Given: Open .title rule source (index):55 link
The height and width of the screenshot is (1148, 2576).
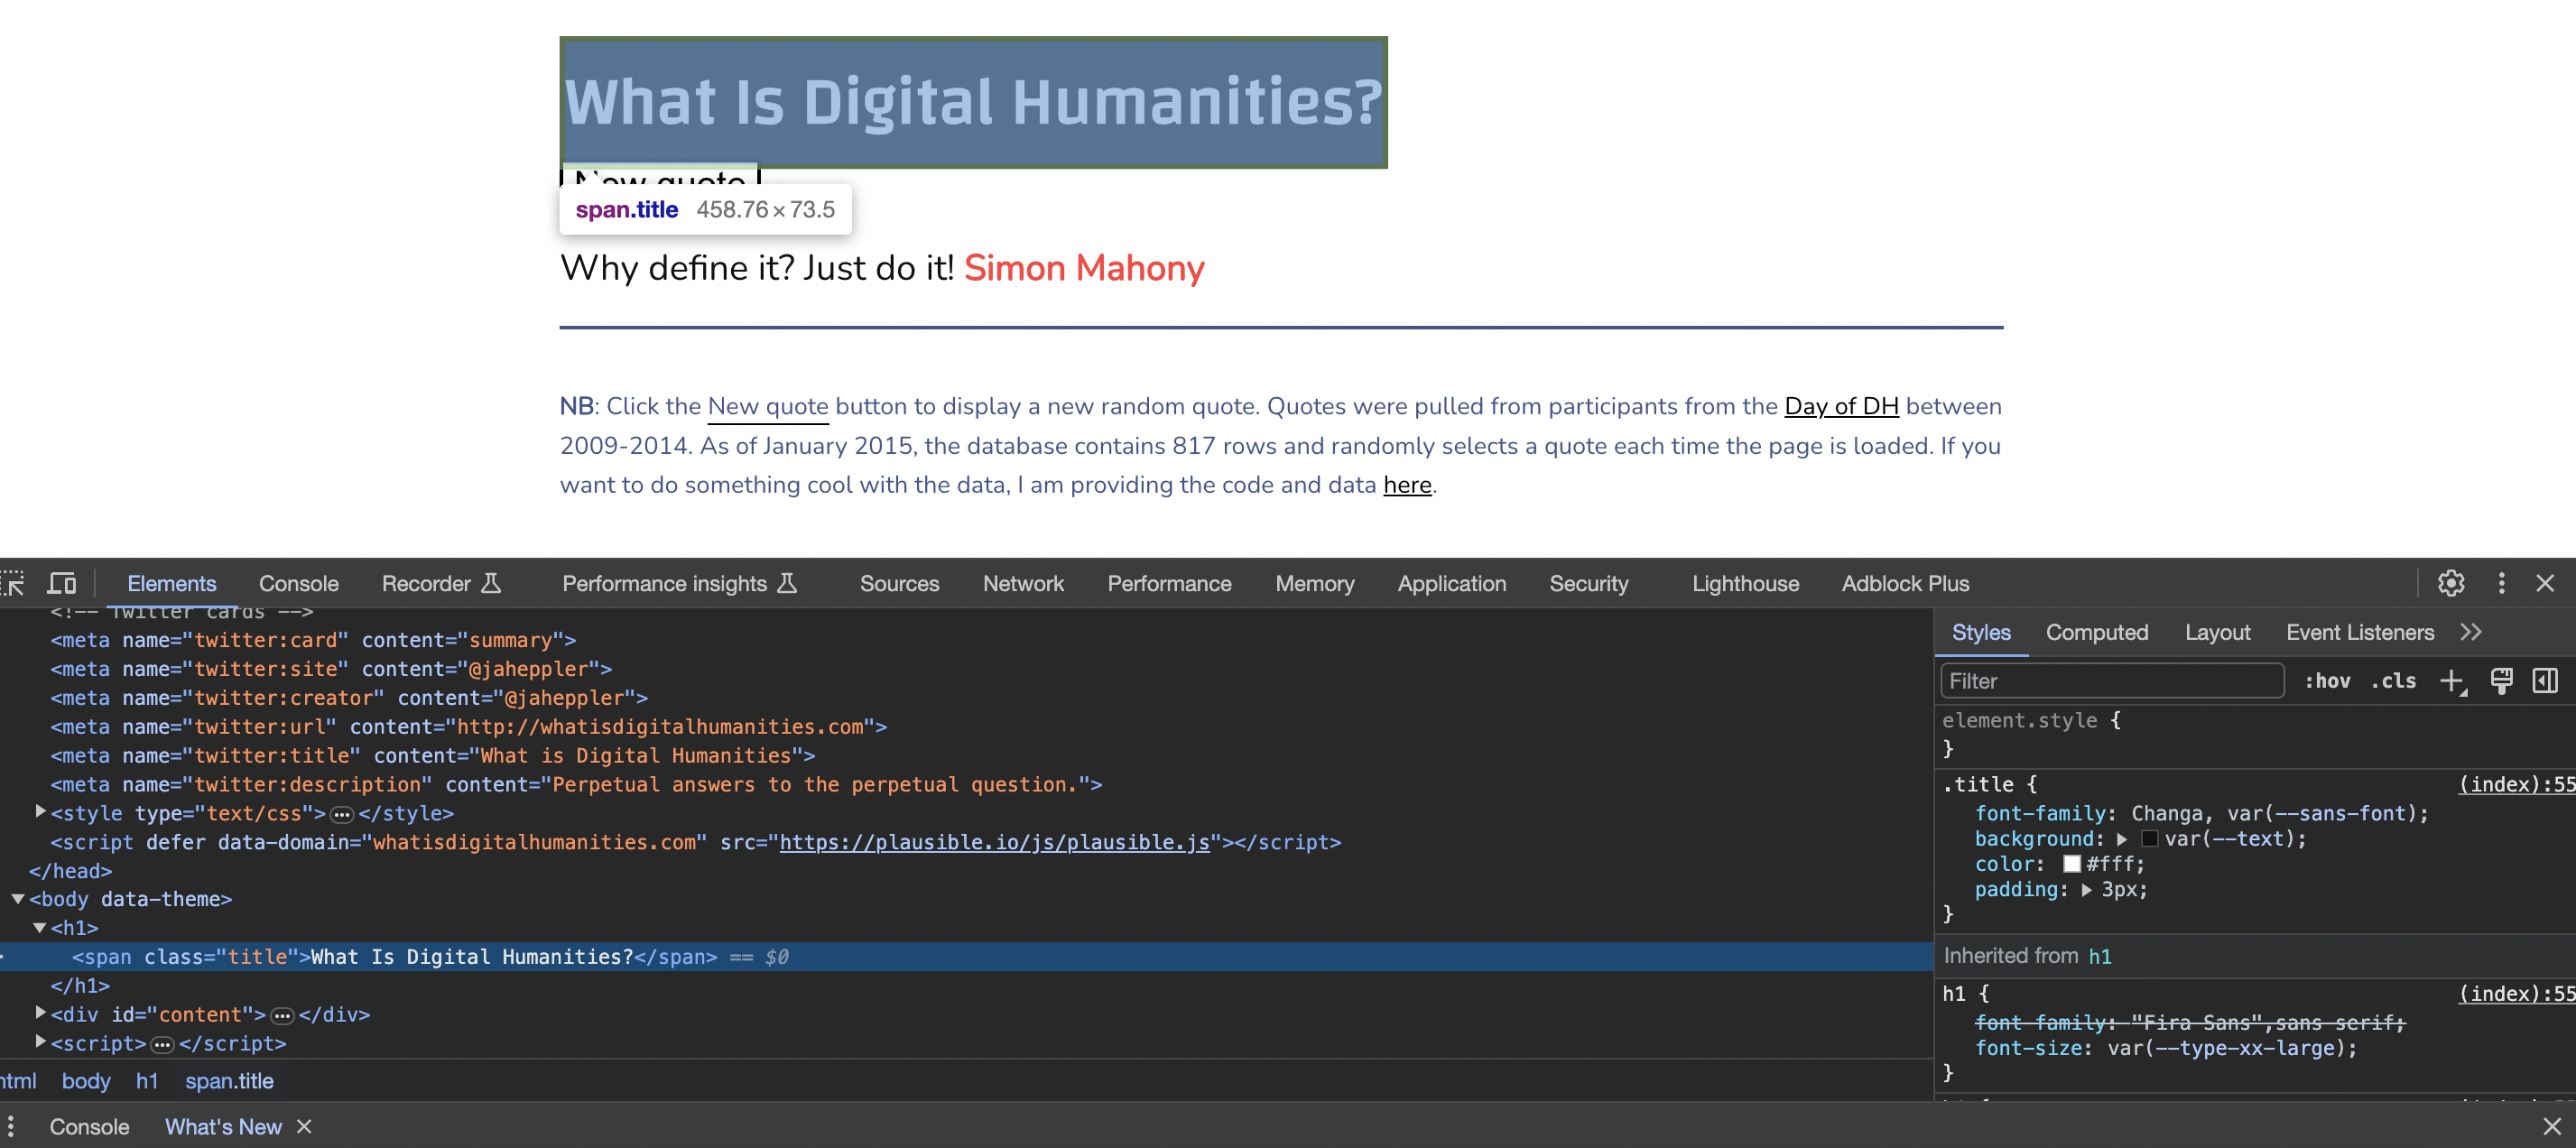Looking at the screenshot, I should point(2516,784).
